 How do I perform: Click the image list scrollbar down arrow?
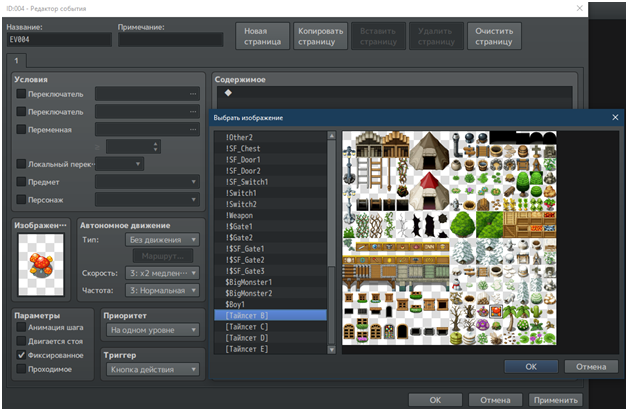[332, 350]
